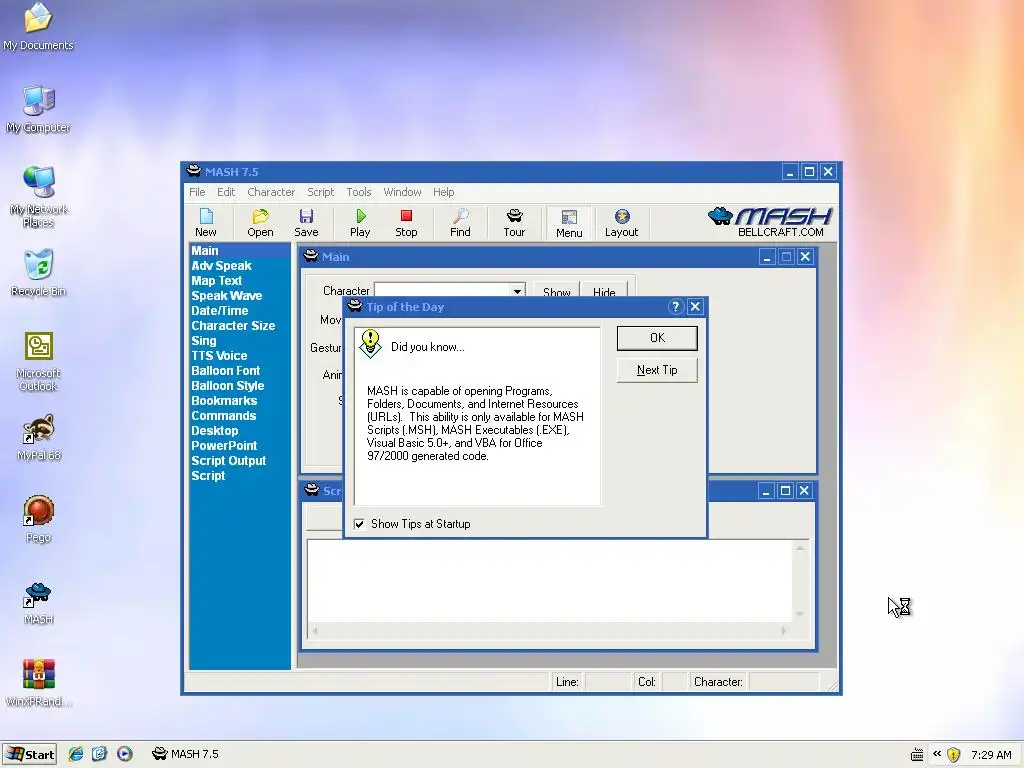Open the Edit menu

226,192
